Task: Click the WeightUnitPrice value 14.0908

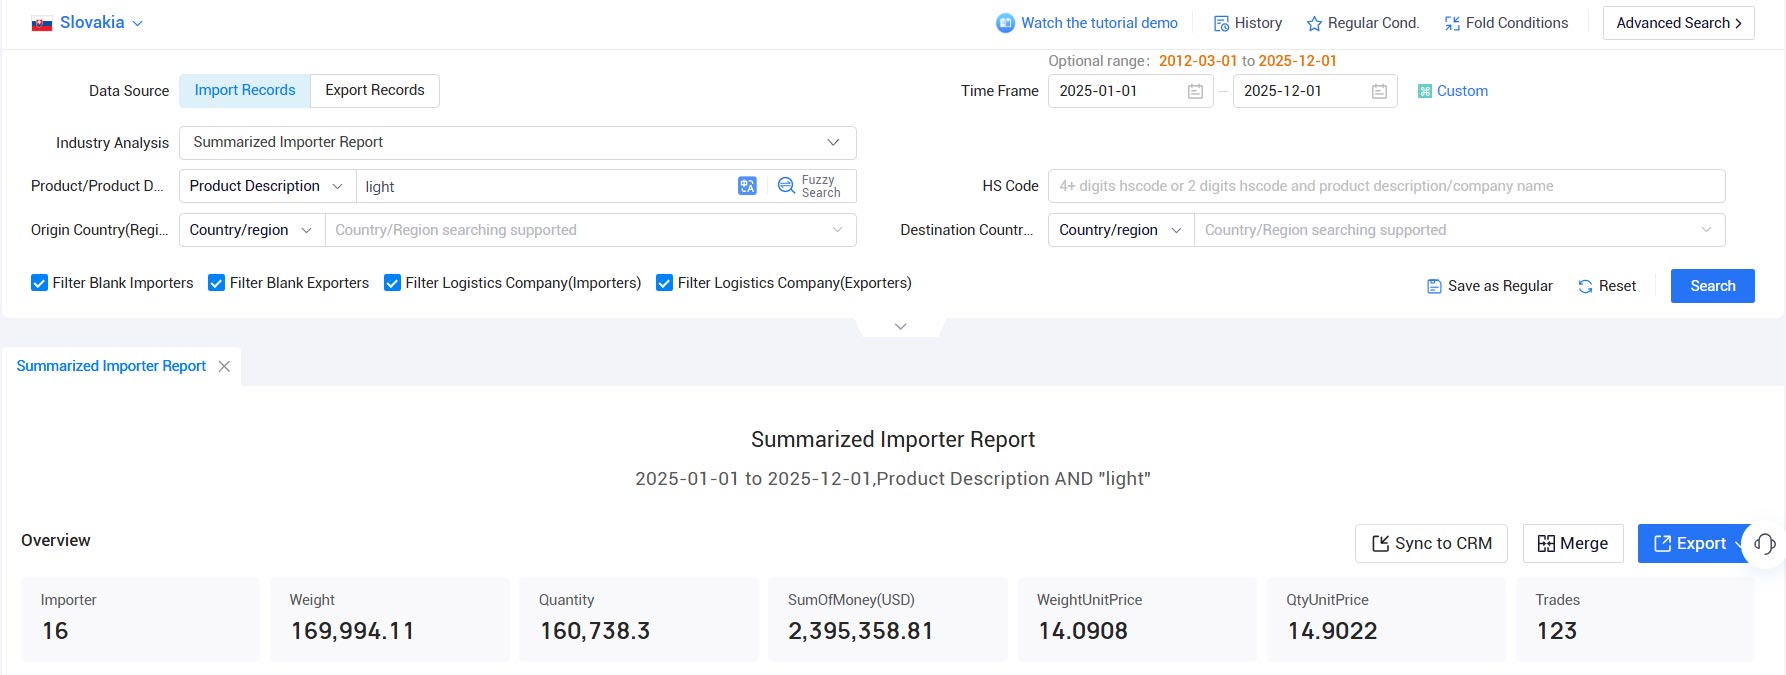Action: pos(1083,631)
